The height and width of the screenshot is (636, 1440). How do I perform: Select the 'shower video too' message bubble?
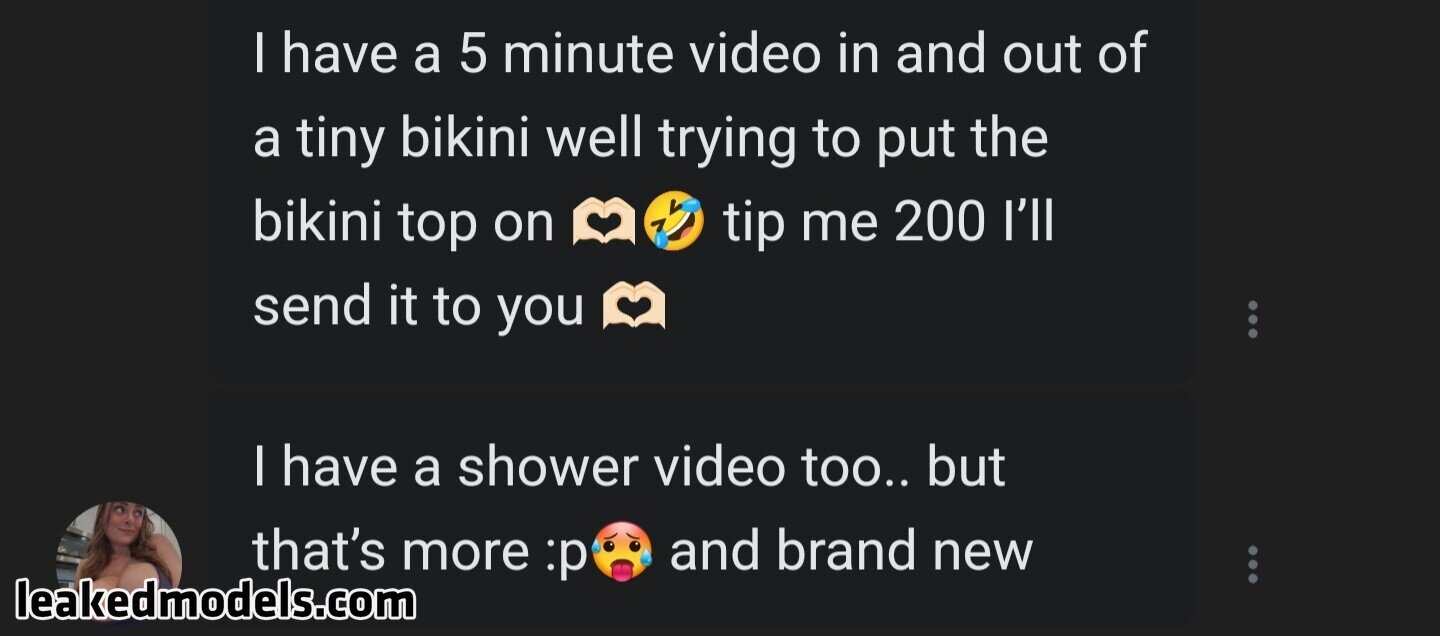702,512
